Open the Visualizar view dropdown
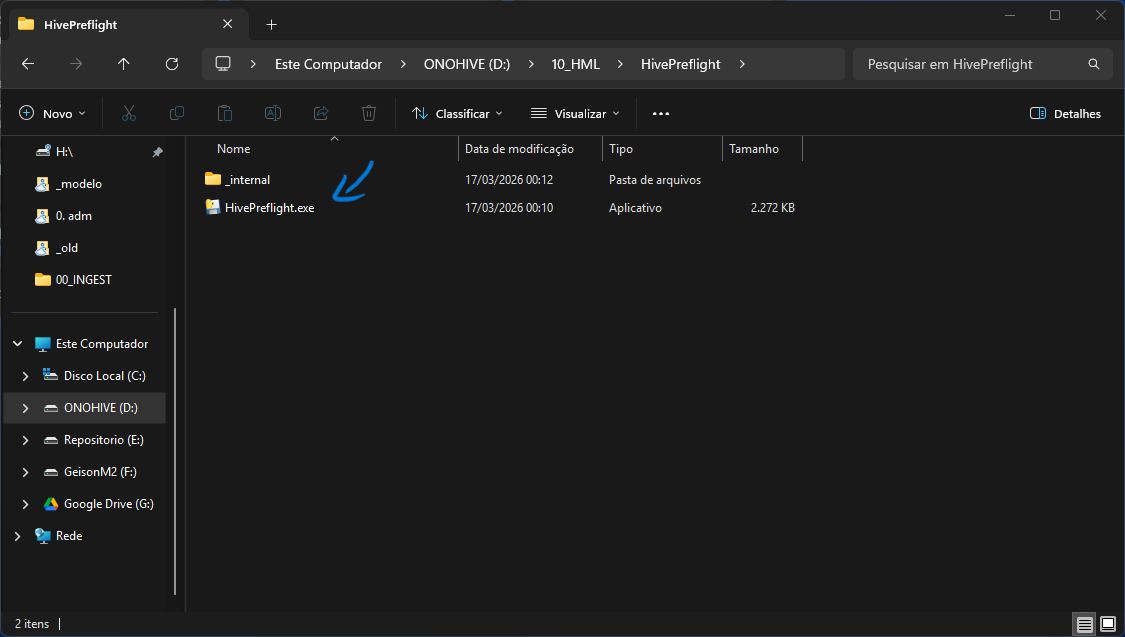The image size is (1125, 637). (575, 113)
